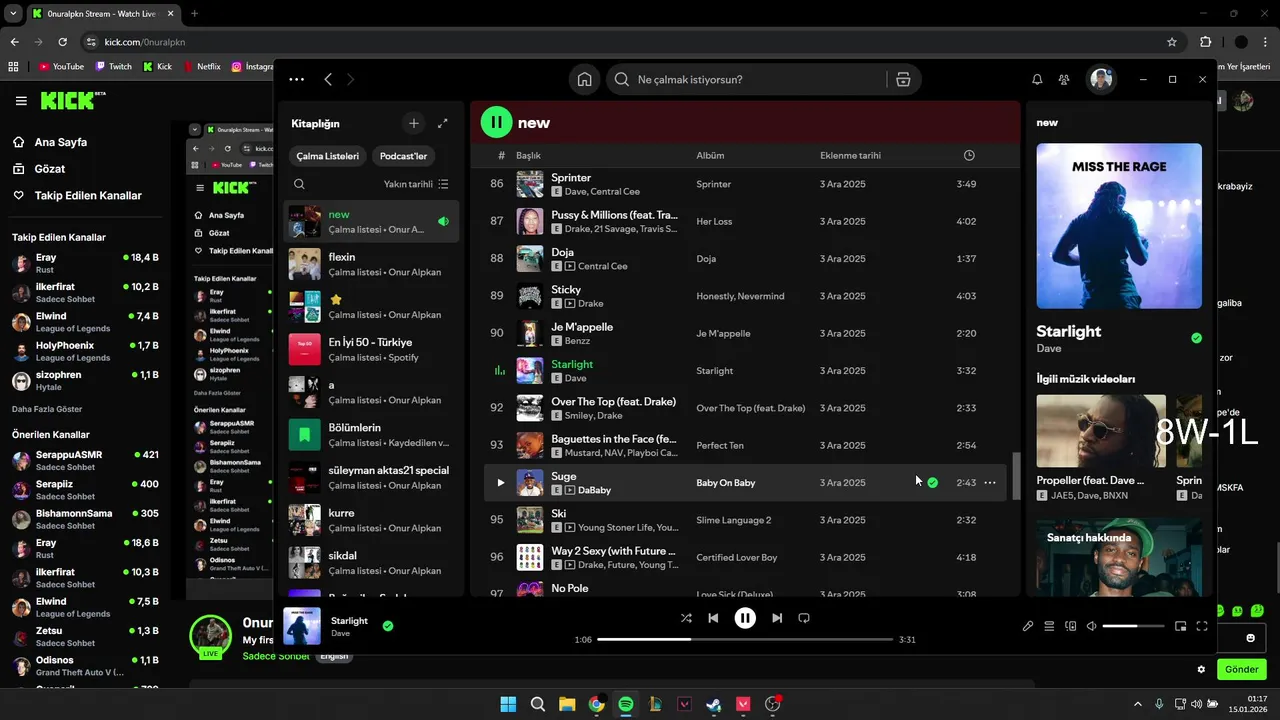Search within the library
Screen dimensions: 1280x720
[x=299, y=184]
